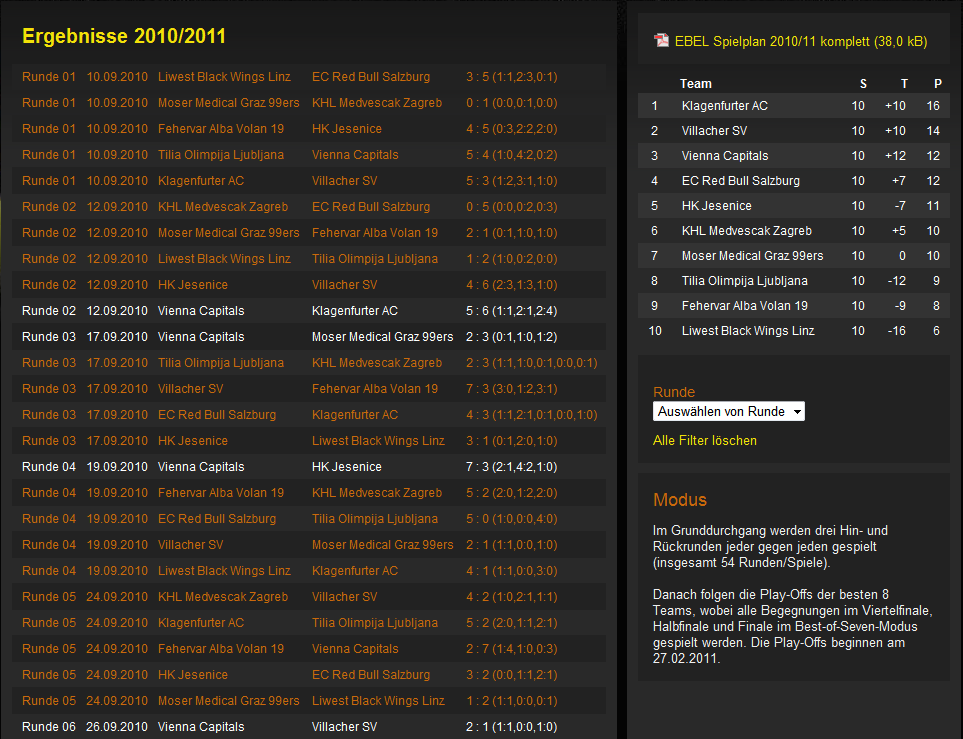The width and height of the screenshot is (963, 739).
Task: Click Runde 03 label in Villacher SV vs Fehervar row
Action: 49,389
